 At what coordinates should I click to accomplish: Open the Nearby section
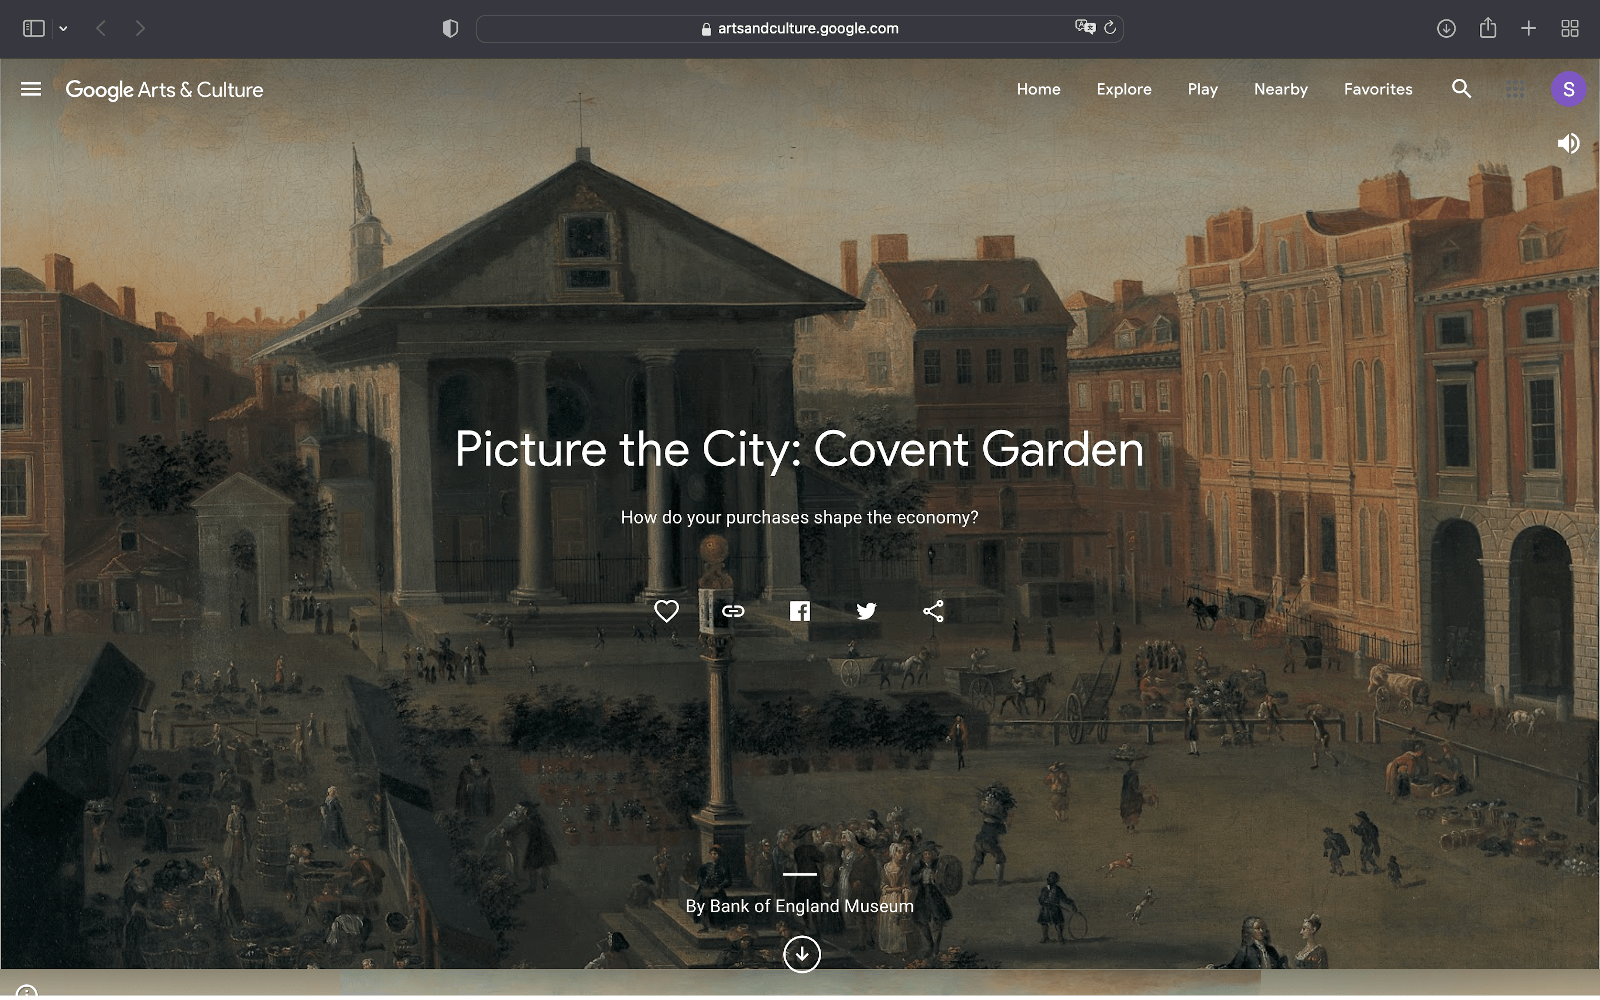click(x=1280, y=89)
